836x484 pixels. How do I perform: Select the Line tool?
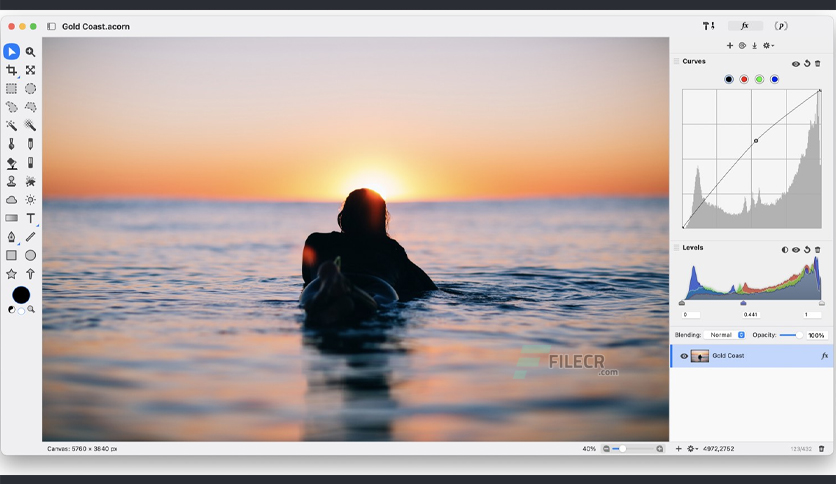30,237
